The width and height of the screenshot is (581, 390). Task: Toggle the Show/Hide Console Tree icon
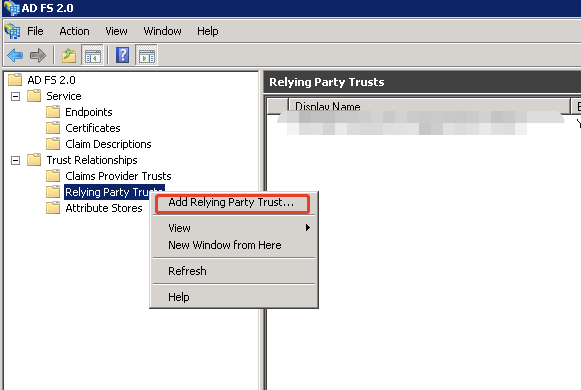tap(92, 56)
